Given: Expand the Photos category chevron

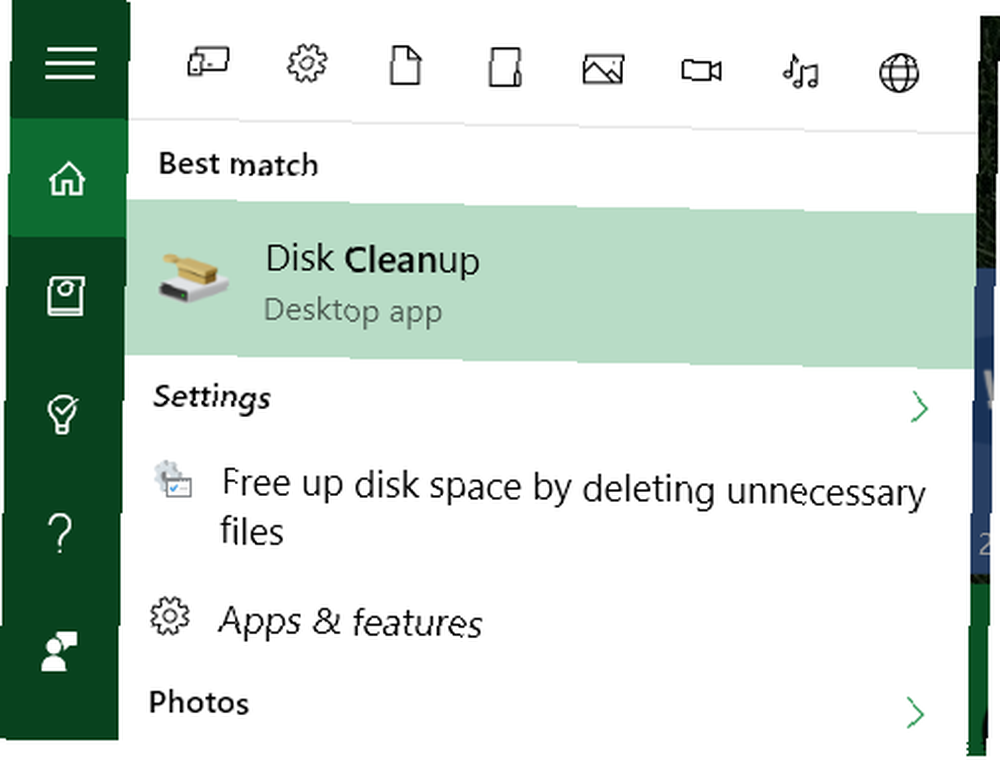Looking at the screenshot, I should tap(915, 713).
